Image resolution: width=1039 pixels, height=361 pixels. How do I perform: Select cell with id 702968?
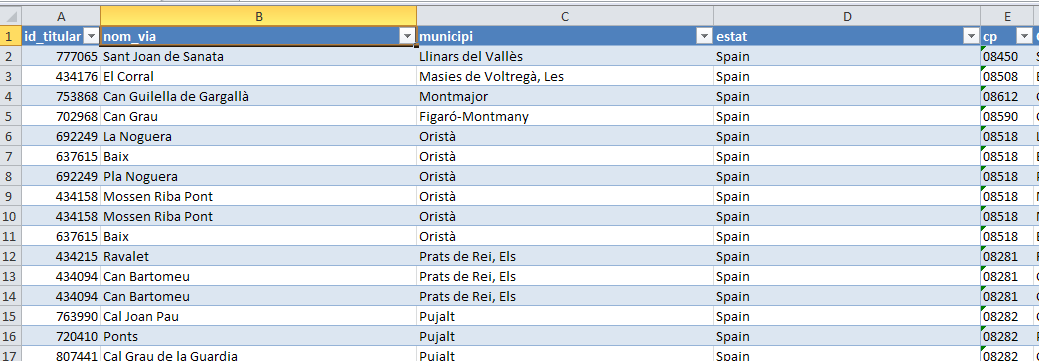[61, 117]
